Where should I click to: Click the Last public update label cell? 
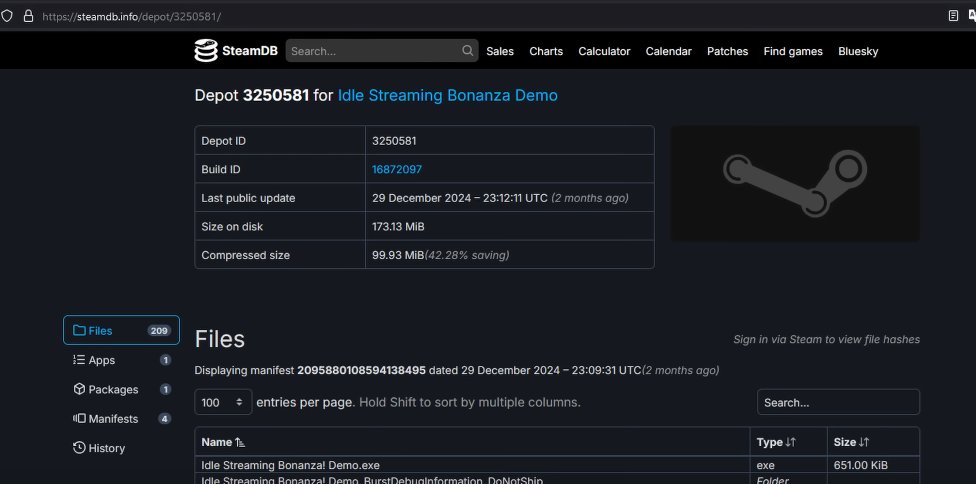click(x=280, y=198)
